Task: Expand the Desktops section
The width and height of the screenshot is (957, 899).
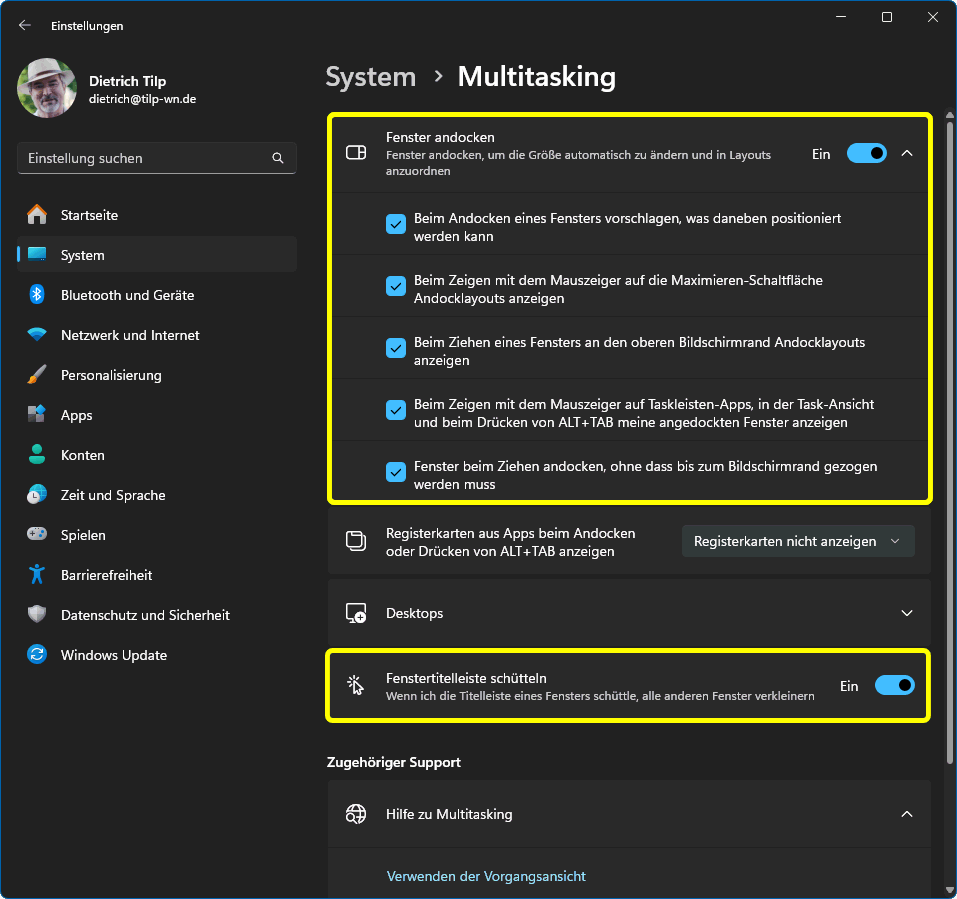Action: 906,613
